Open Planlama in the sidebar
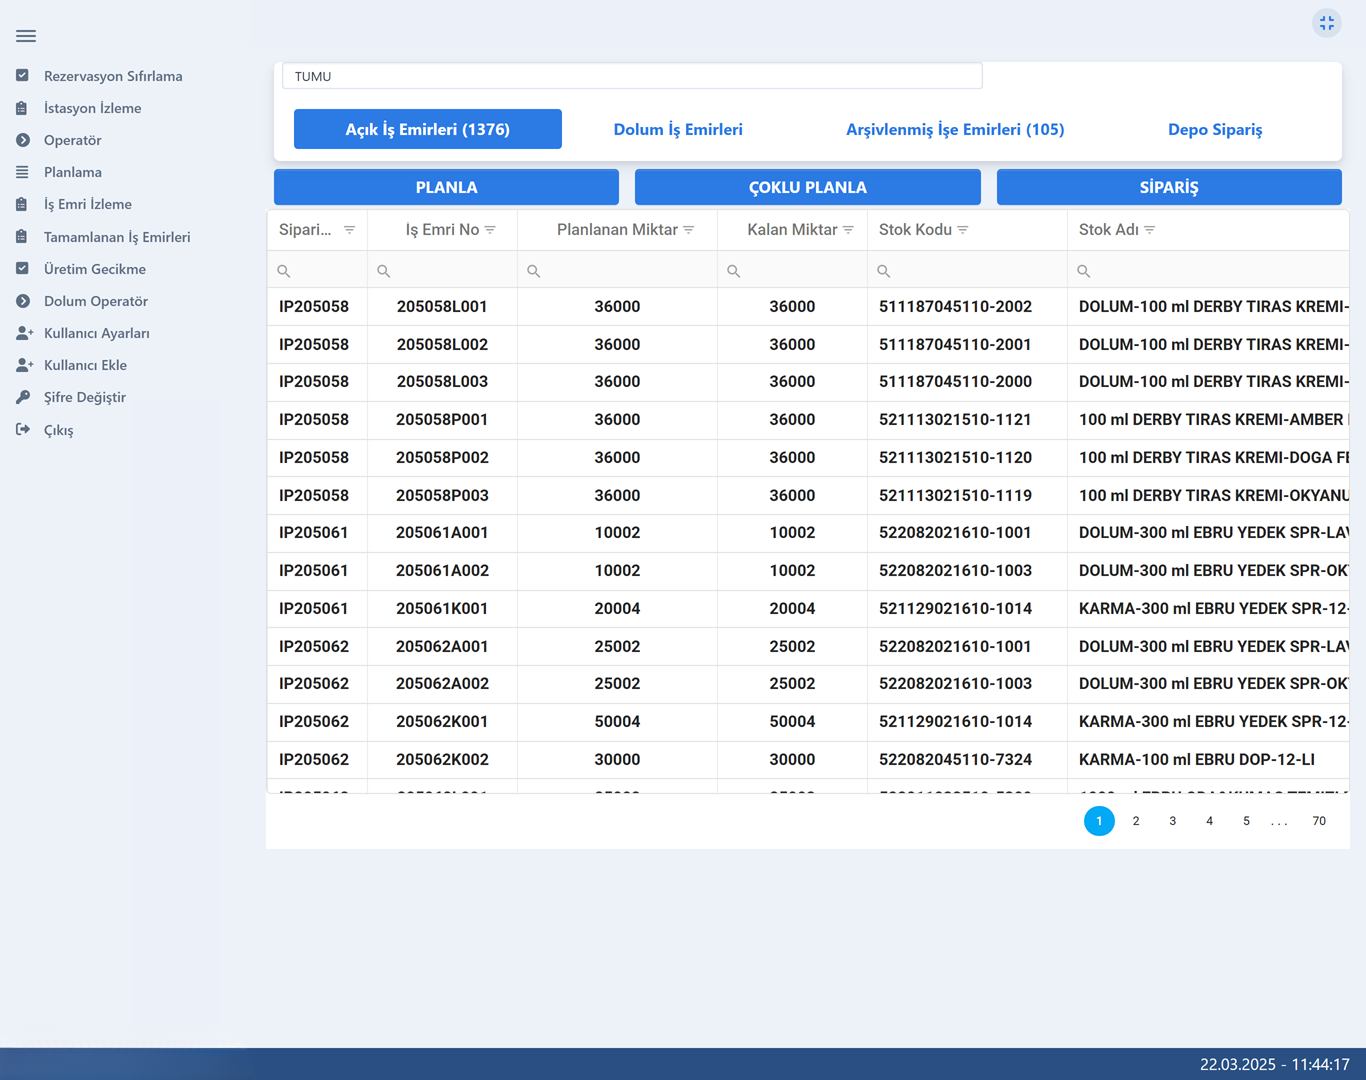The width and height of the screenshot is (1366, 1080). click(73, 172)
